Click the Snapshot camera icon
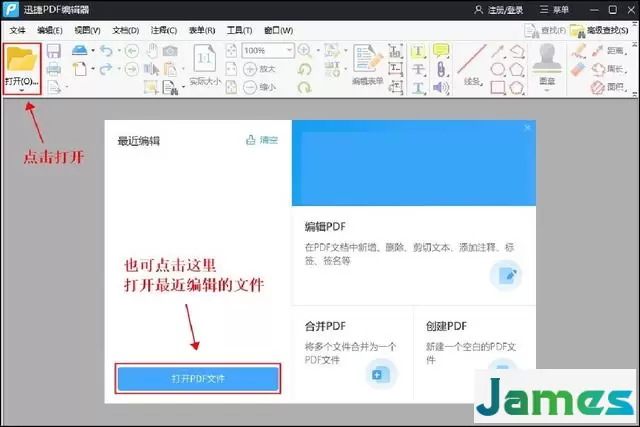 [x=170, y=51]
